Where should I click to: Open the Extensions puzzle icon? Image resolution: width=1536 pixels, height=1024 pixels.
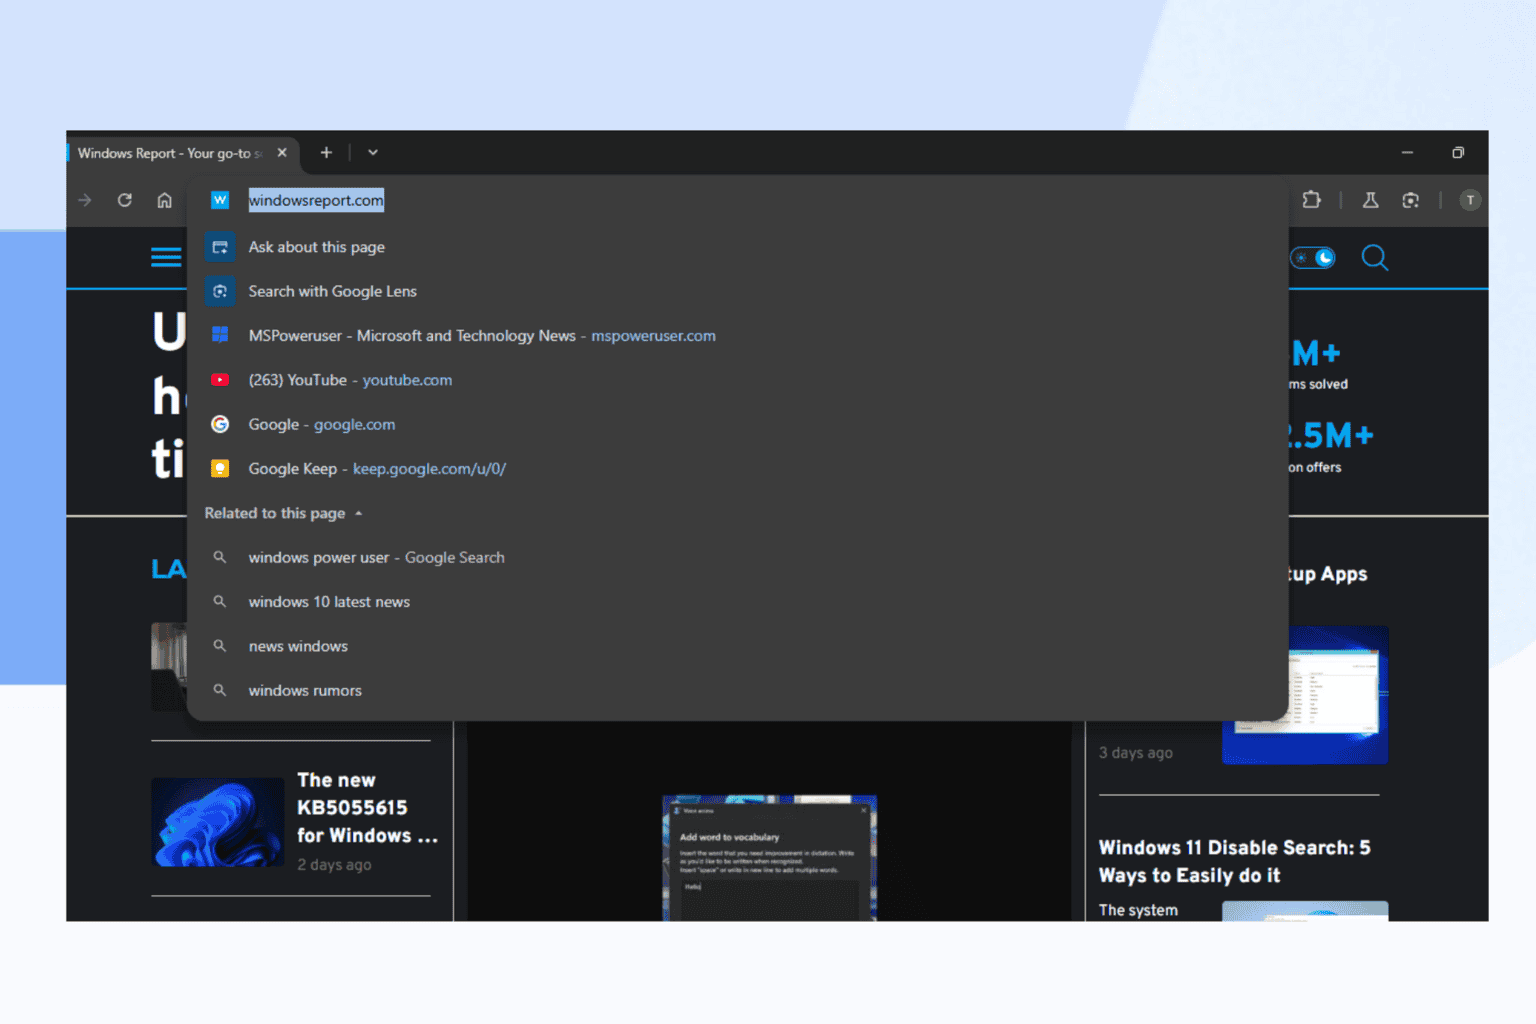pos(1312,200)
